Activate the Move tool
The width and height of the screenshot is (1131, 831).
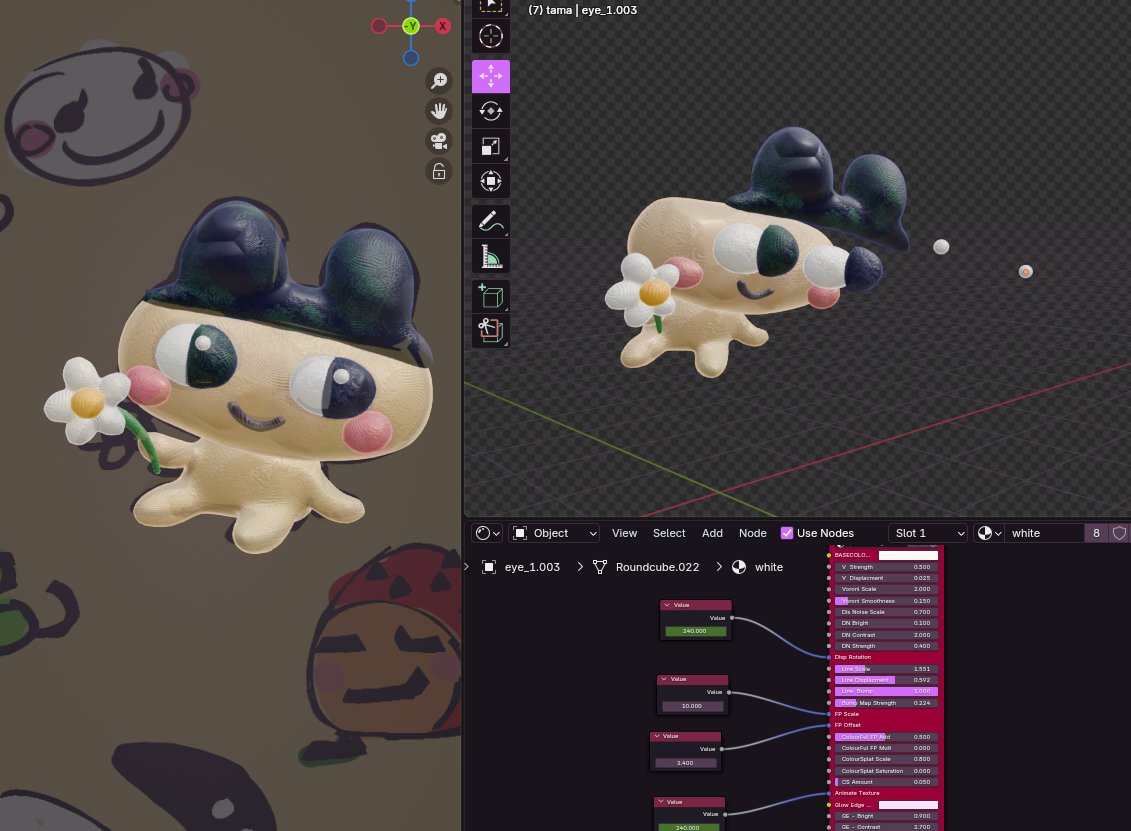[x=490, y=76]
